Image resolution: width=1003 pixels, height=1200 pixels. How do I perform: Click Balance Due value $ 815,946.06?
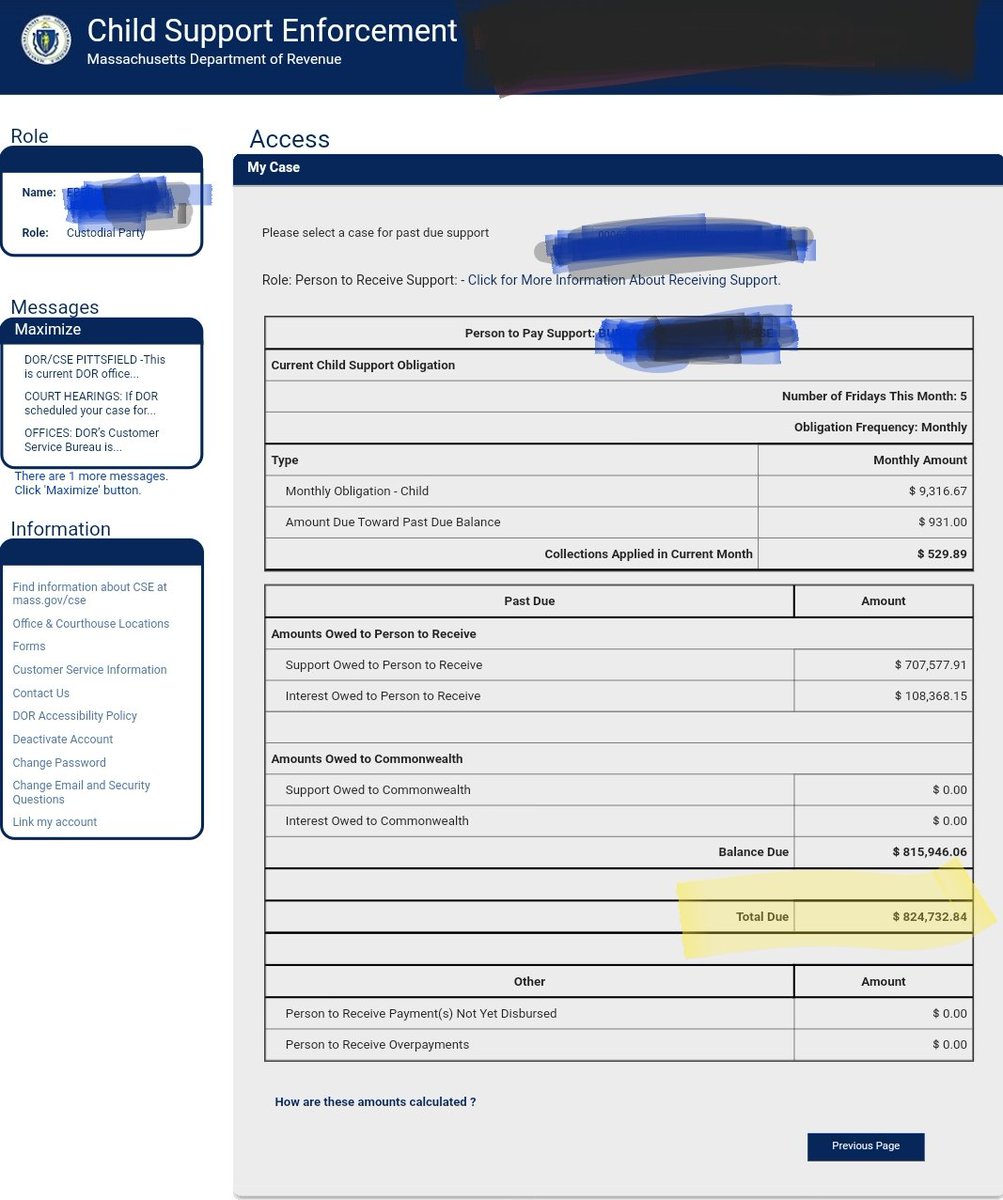(x=930, y=852)
